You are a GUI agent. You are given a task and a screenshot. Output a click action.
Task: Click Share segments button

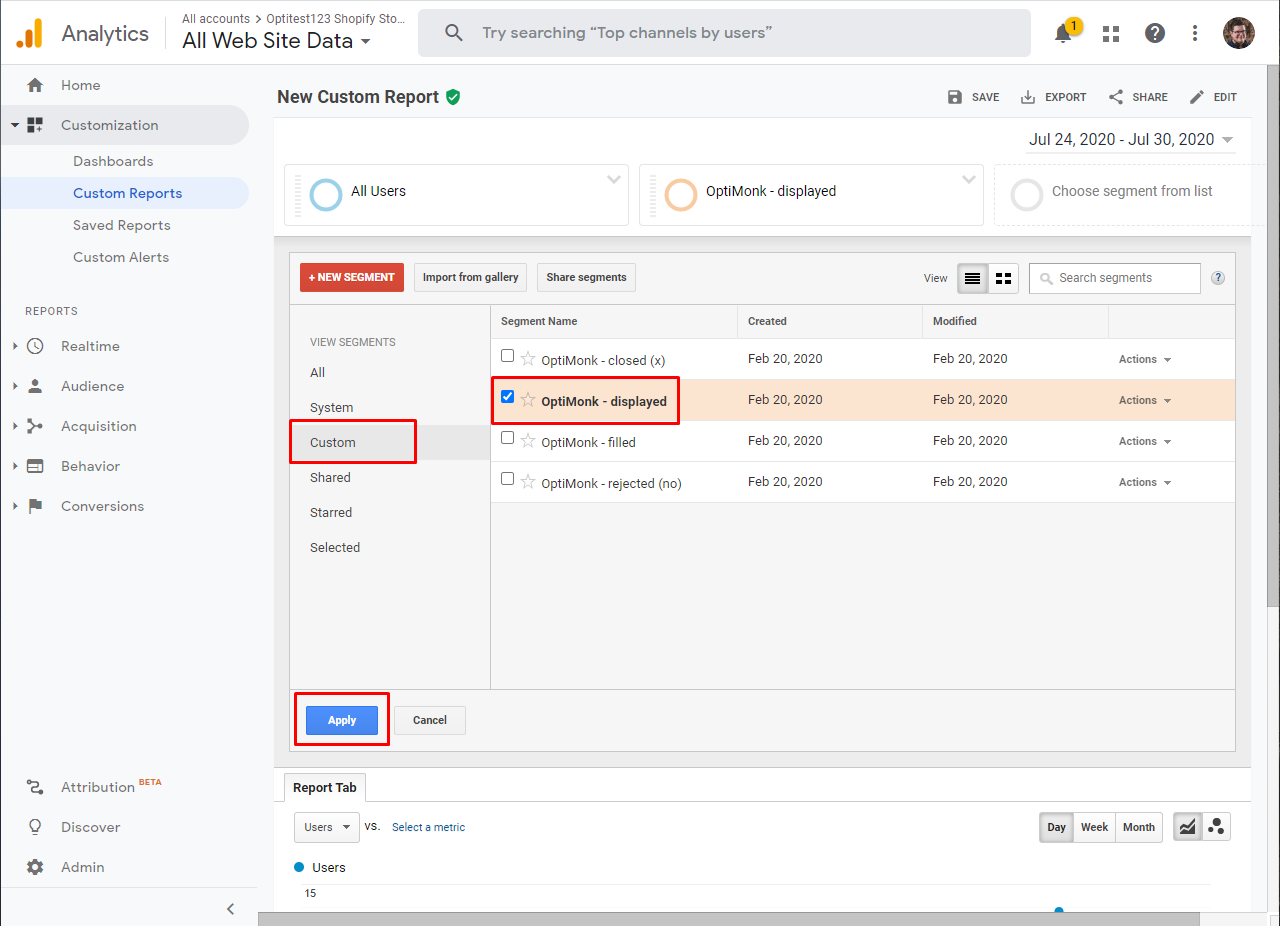click(x=586, y=277)
